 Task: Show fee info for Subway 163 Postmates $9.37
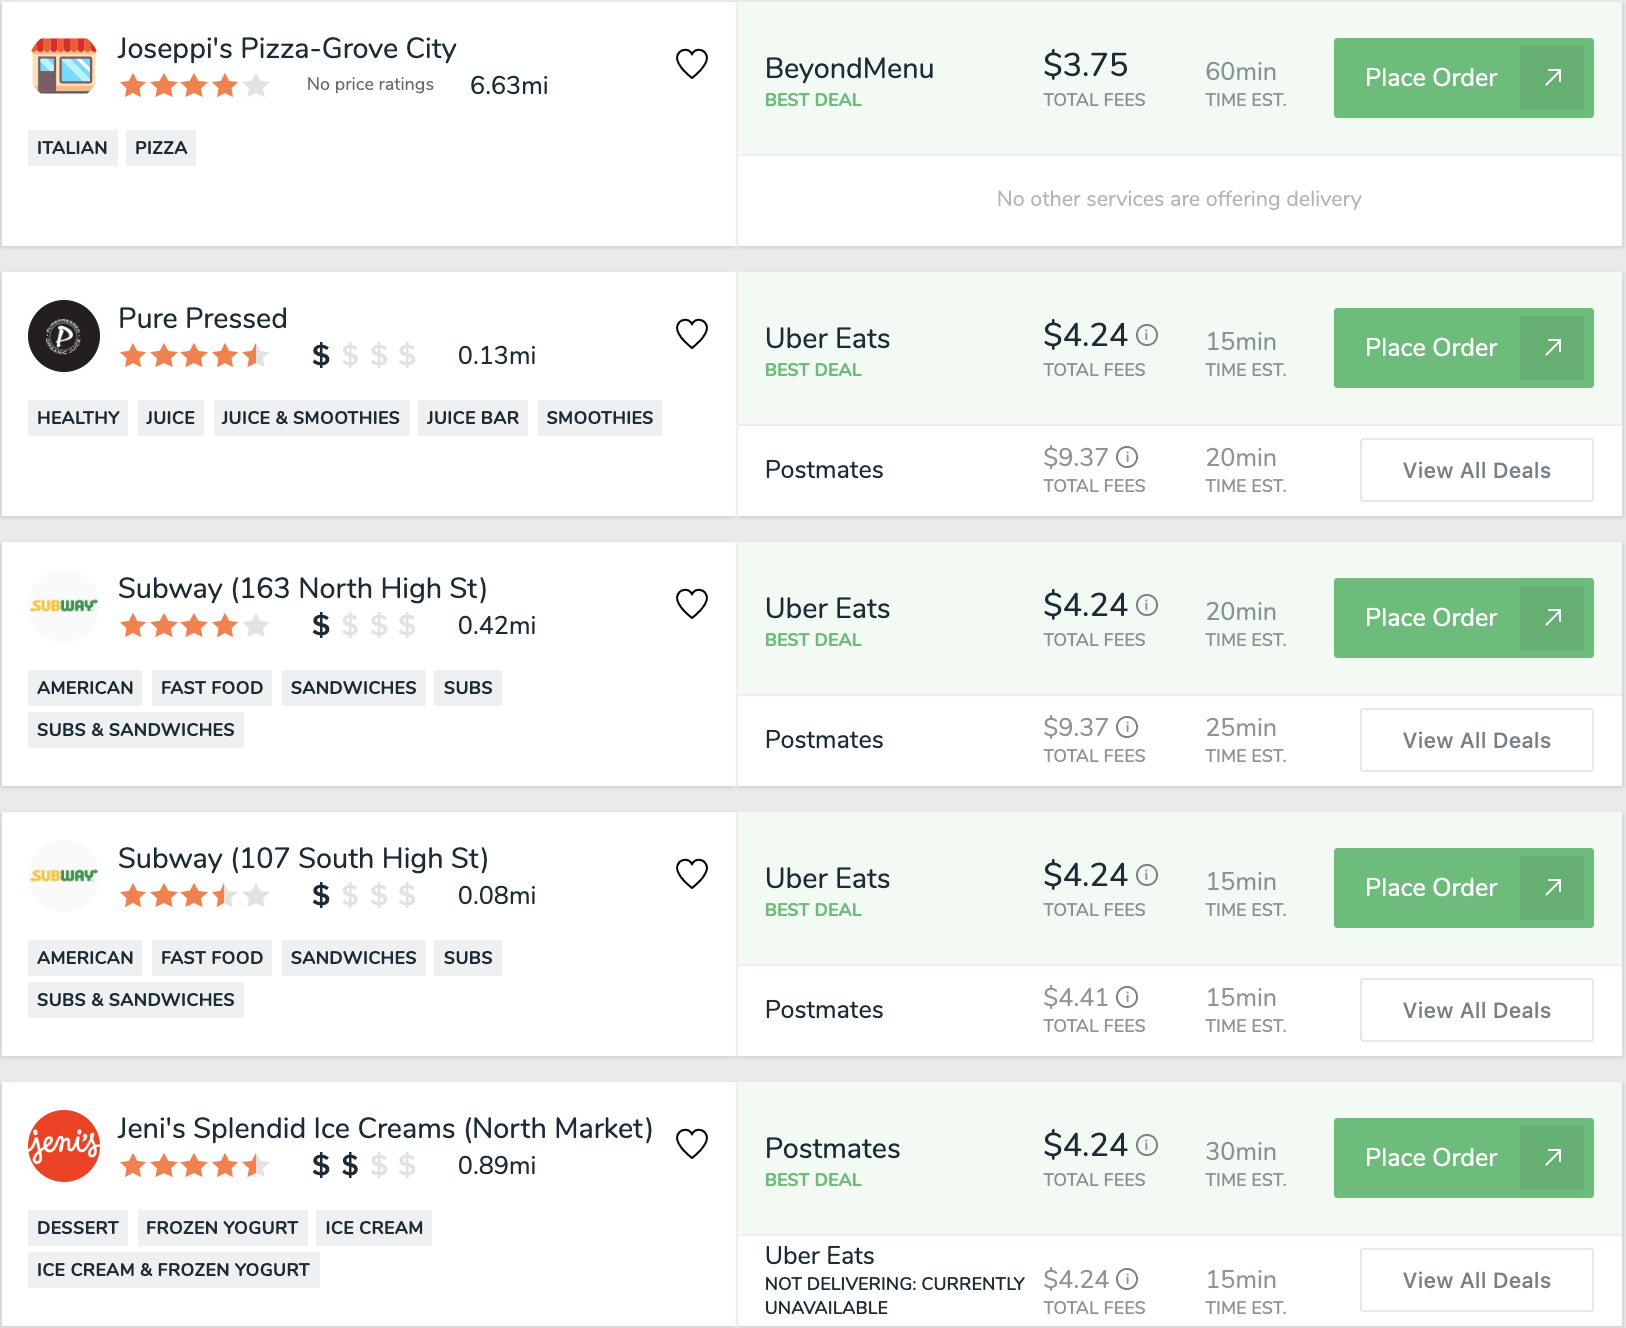(1127, 727)
